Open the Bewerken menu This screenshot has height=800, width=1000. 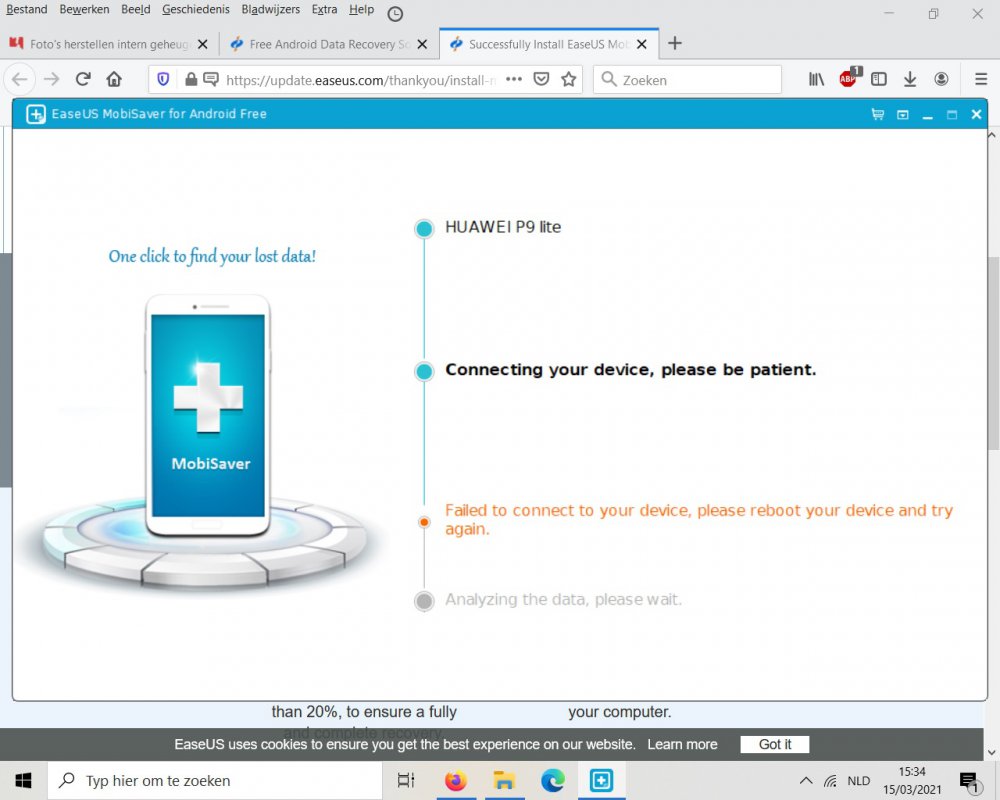coord(84,10)
